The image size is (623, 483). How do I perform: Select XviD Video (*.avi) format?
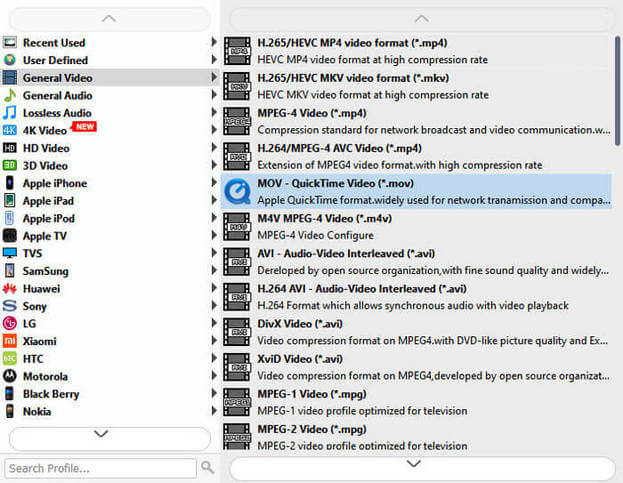tap(416, 367)
